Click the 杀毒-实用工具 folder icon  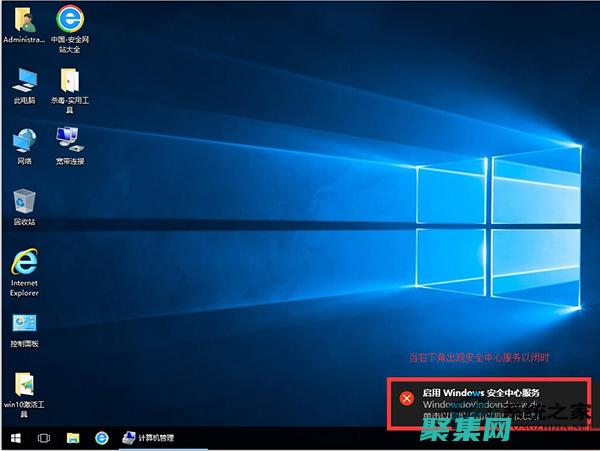(70, 79)
